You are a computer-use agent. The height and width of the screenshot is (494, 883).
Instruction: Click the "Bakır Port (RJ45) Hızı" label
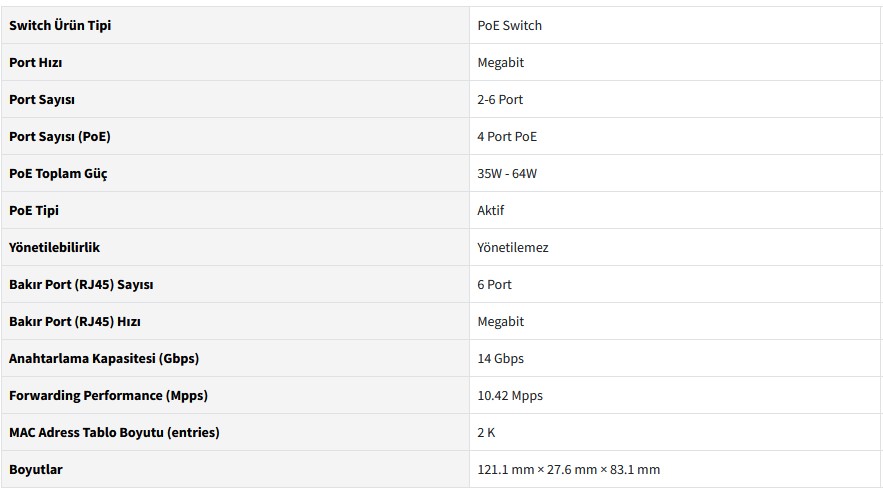pos(76,321)
